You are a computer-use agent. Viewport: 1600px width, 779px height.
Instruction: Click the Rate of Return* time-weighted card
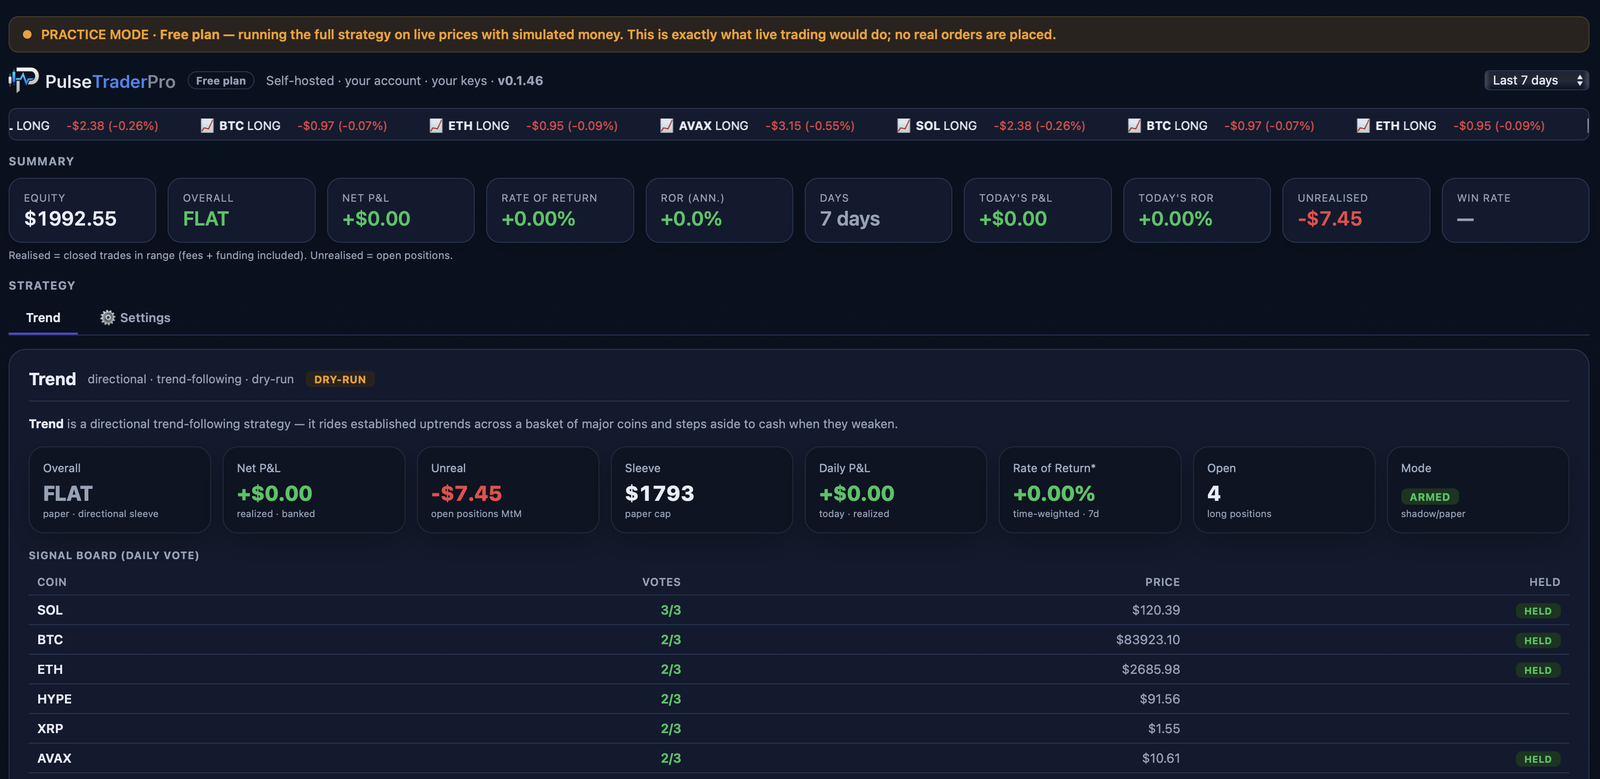1090,490
